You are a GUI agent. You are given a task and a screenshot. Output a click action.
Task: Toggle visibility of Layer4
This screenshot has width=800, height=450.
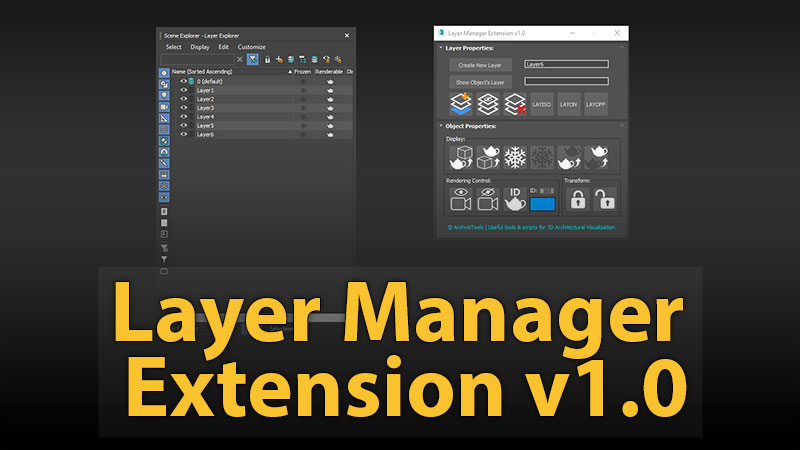coord(183,116)
